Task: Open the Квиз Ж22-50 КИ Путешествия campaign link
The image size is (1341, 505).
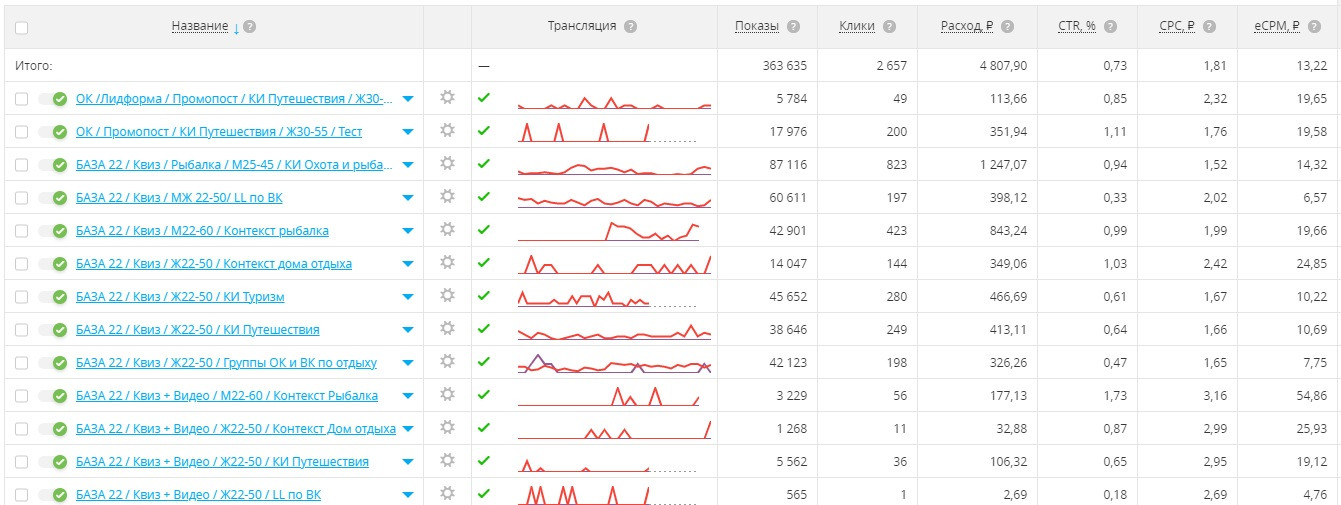Action: coord(198,330)
